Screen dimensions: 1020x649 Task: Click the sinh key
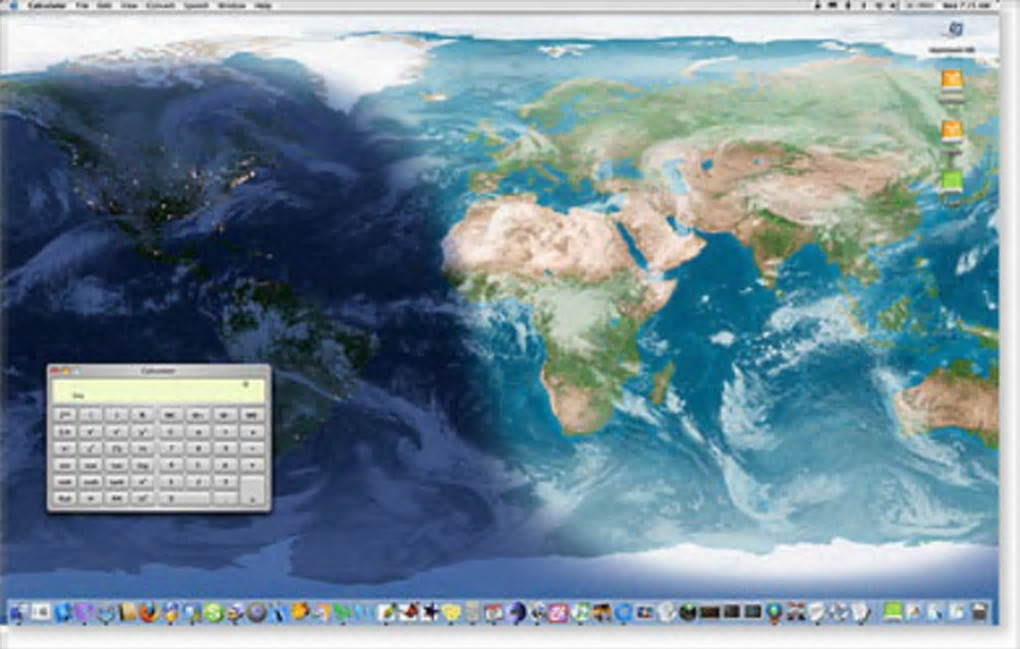coord(64,482)
